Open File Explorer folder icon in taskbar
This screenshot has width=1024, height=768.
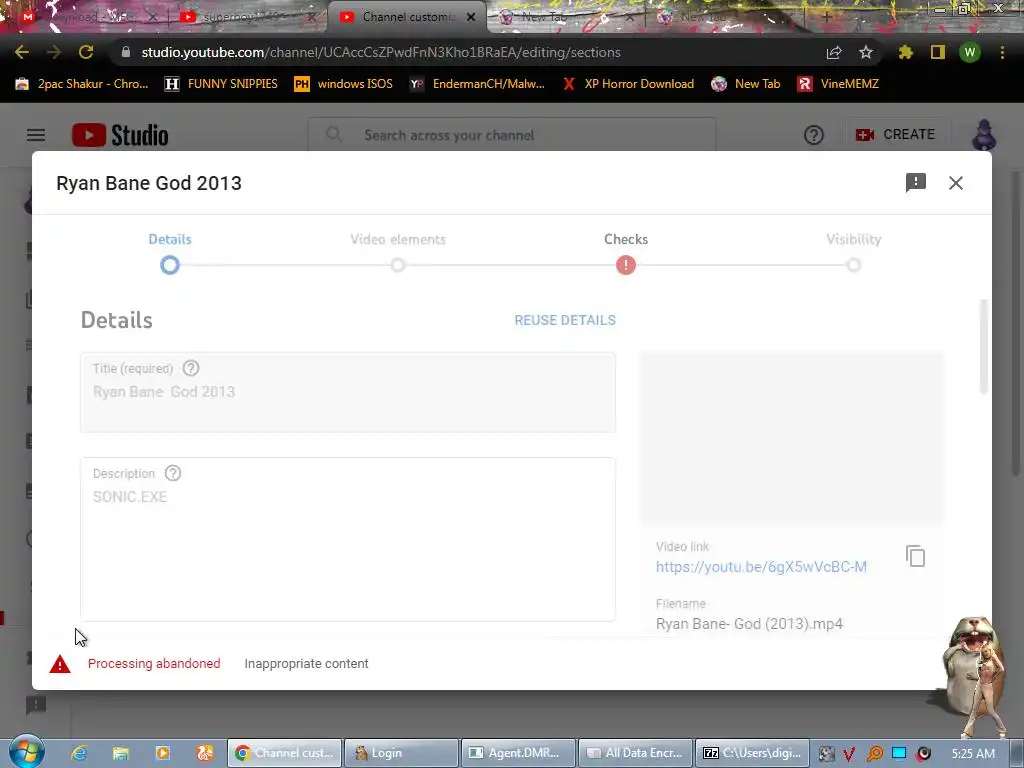(121, 753)
